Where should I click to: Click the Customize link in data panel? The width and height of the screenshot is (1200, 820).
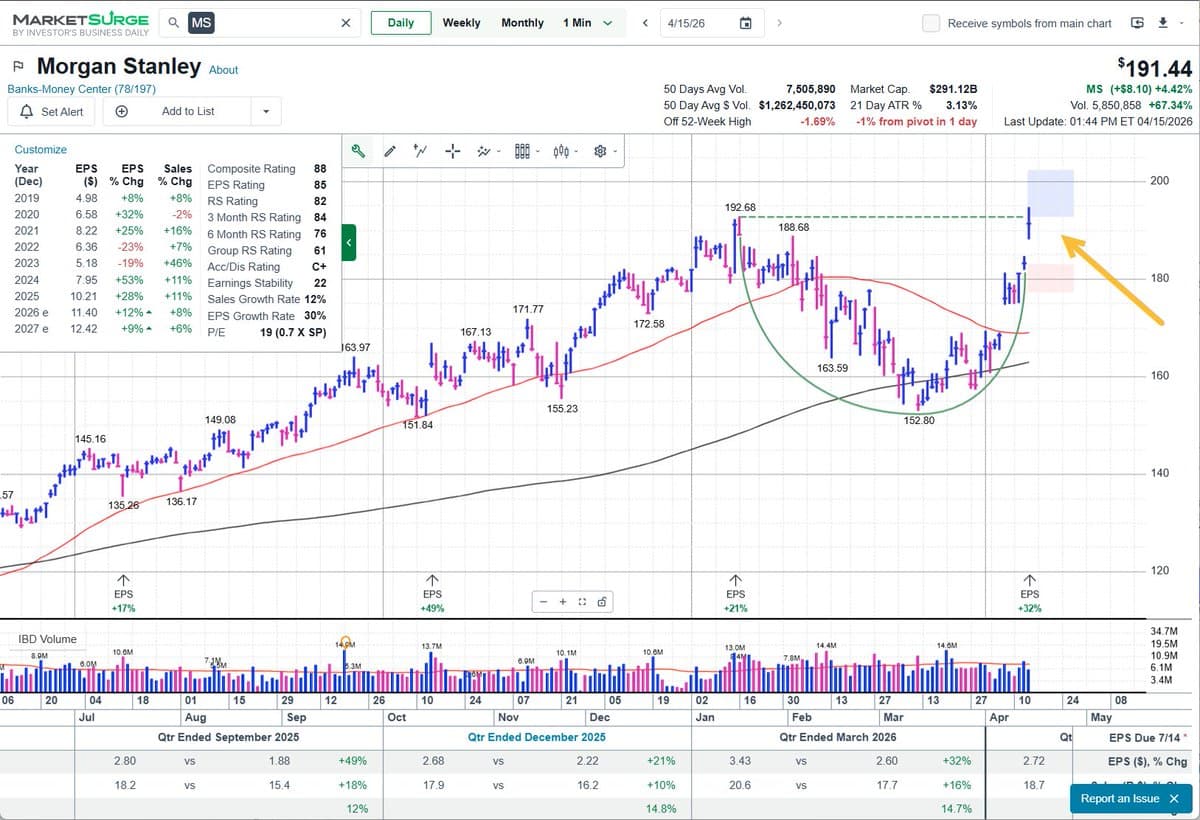pos(41,149)
